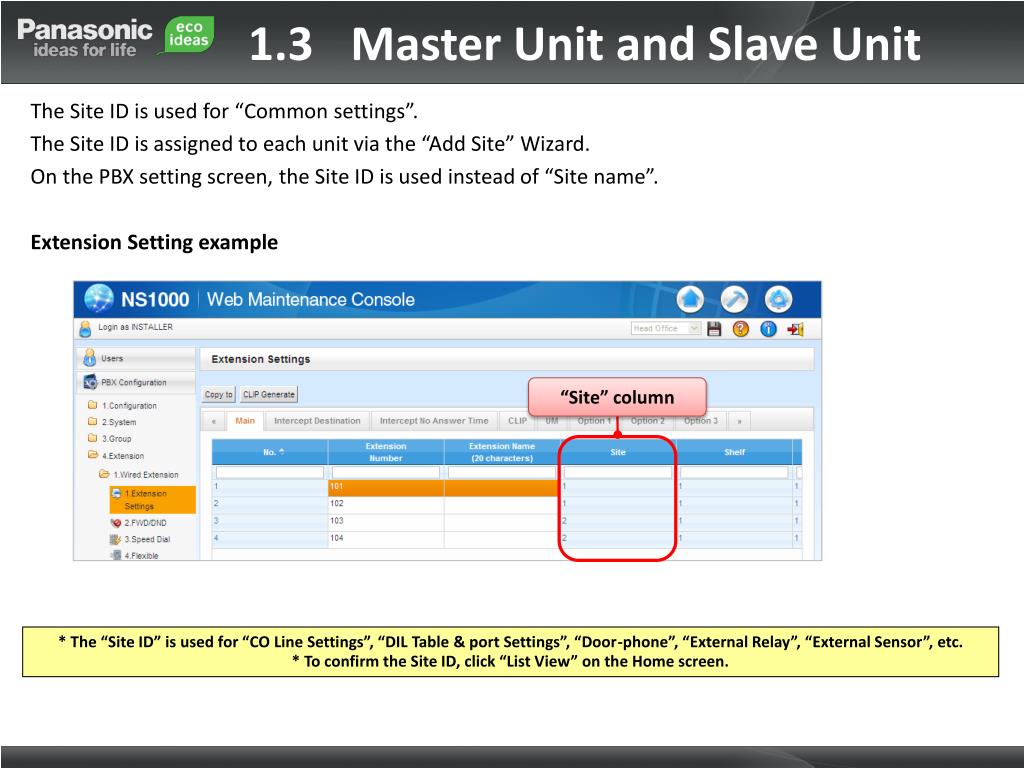
Task: Click the Home icon in console header
Action: pos(690,300)
